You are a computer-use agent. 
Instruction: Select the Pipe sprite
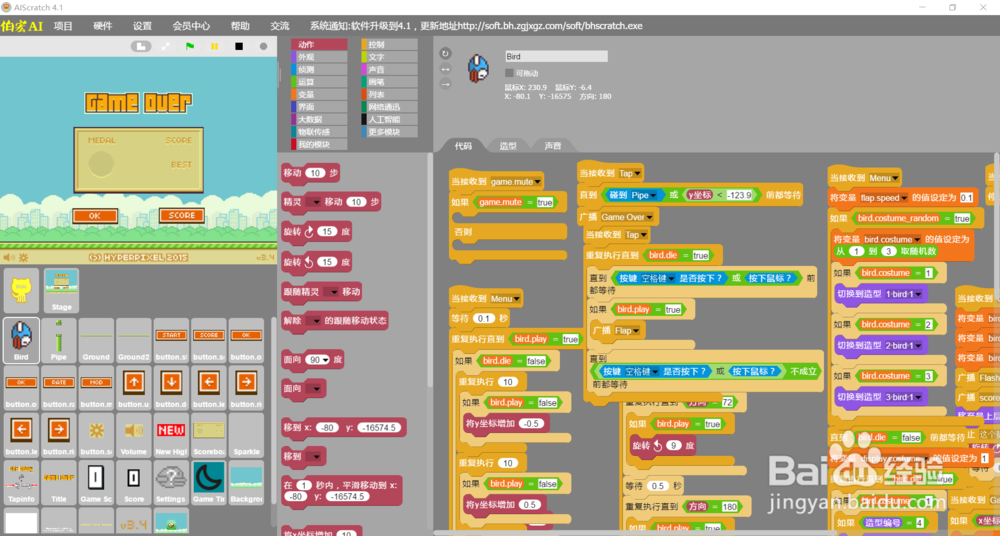click(x=59, y=340)
